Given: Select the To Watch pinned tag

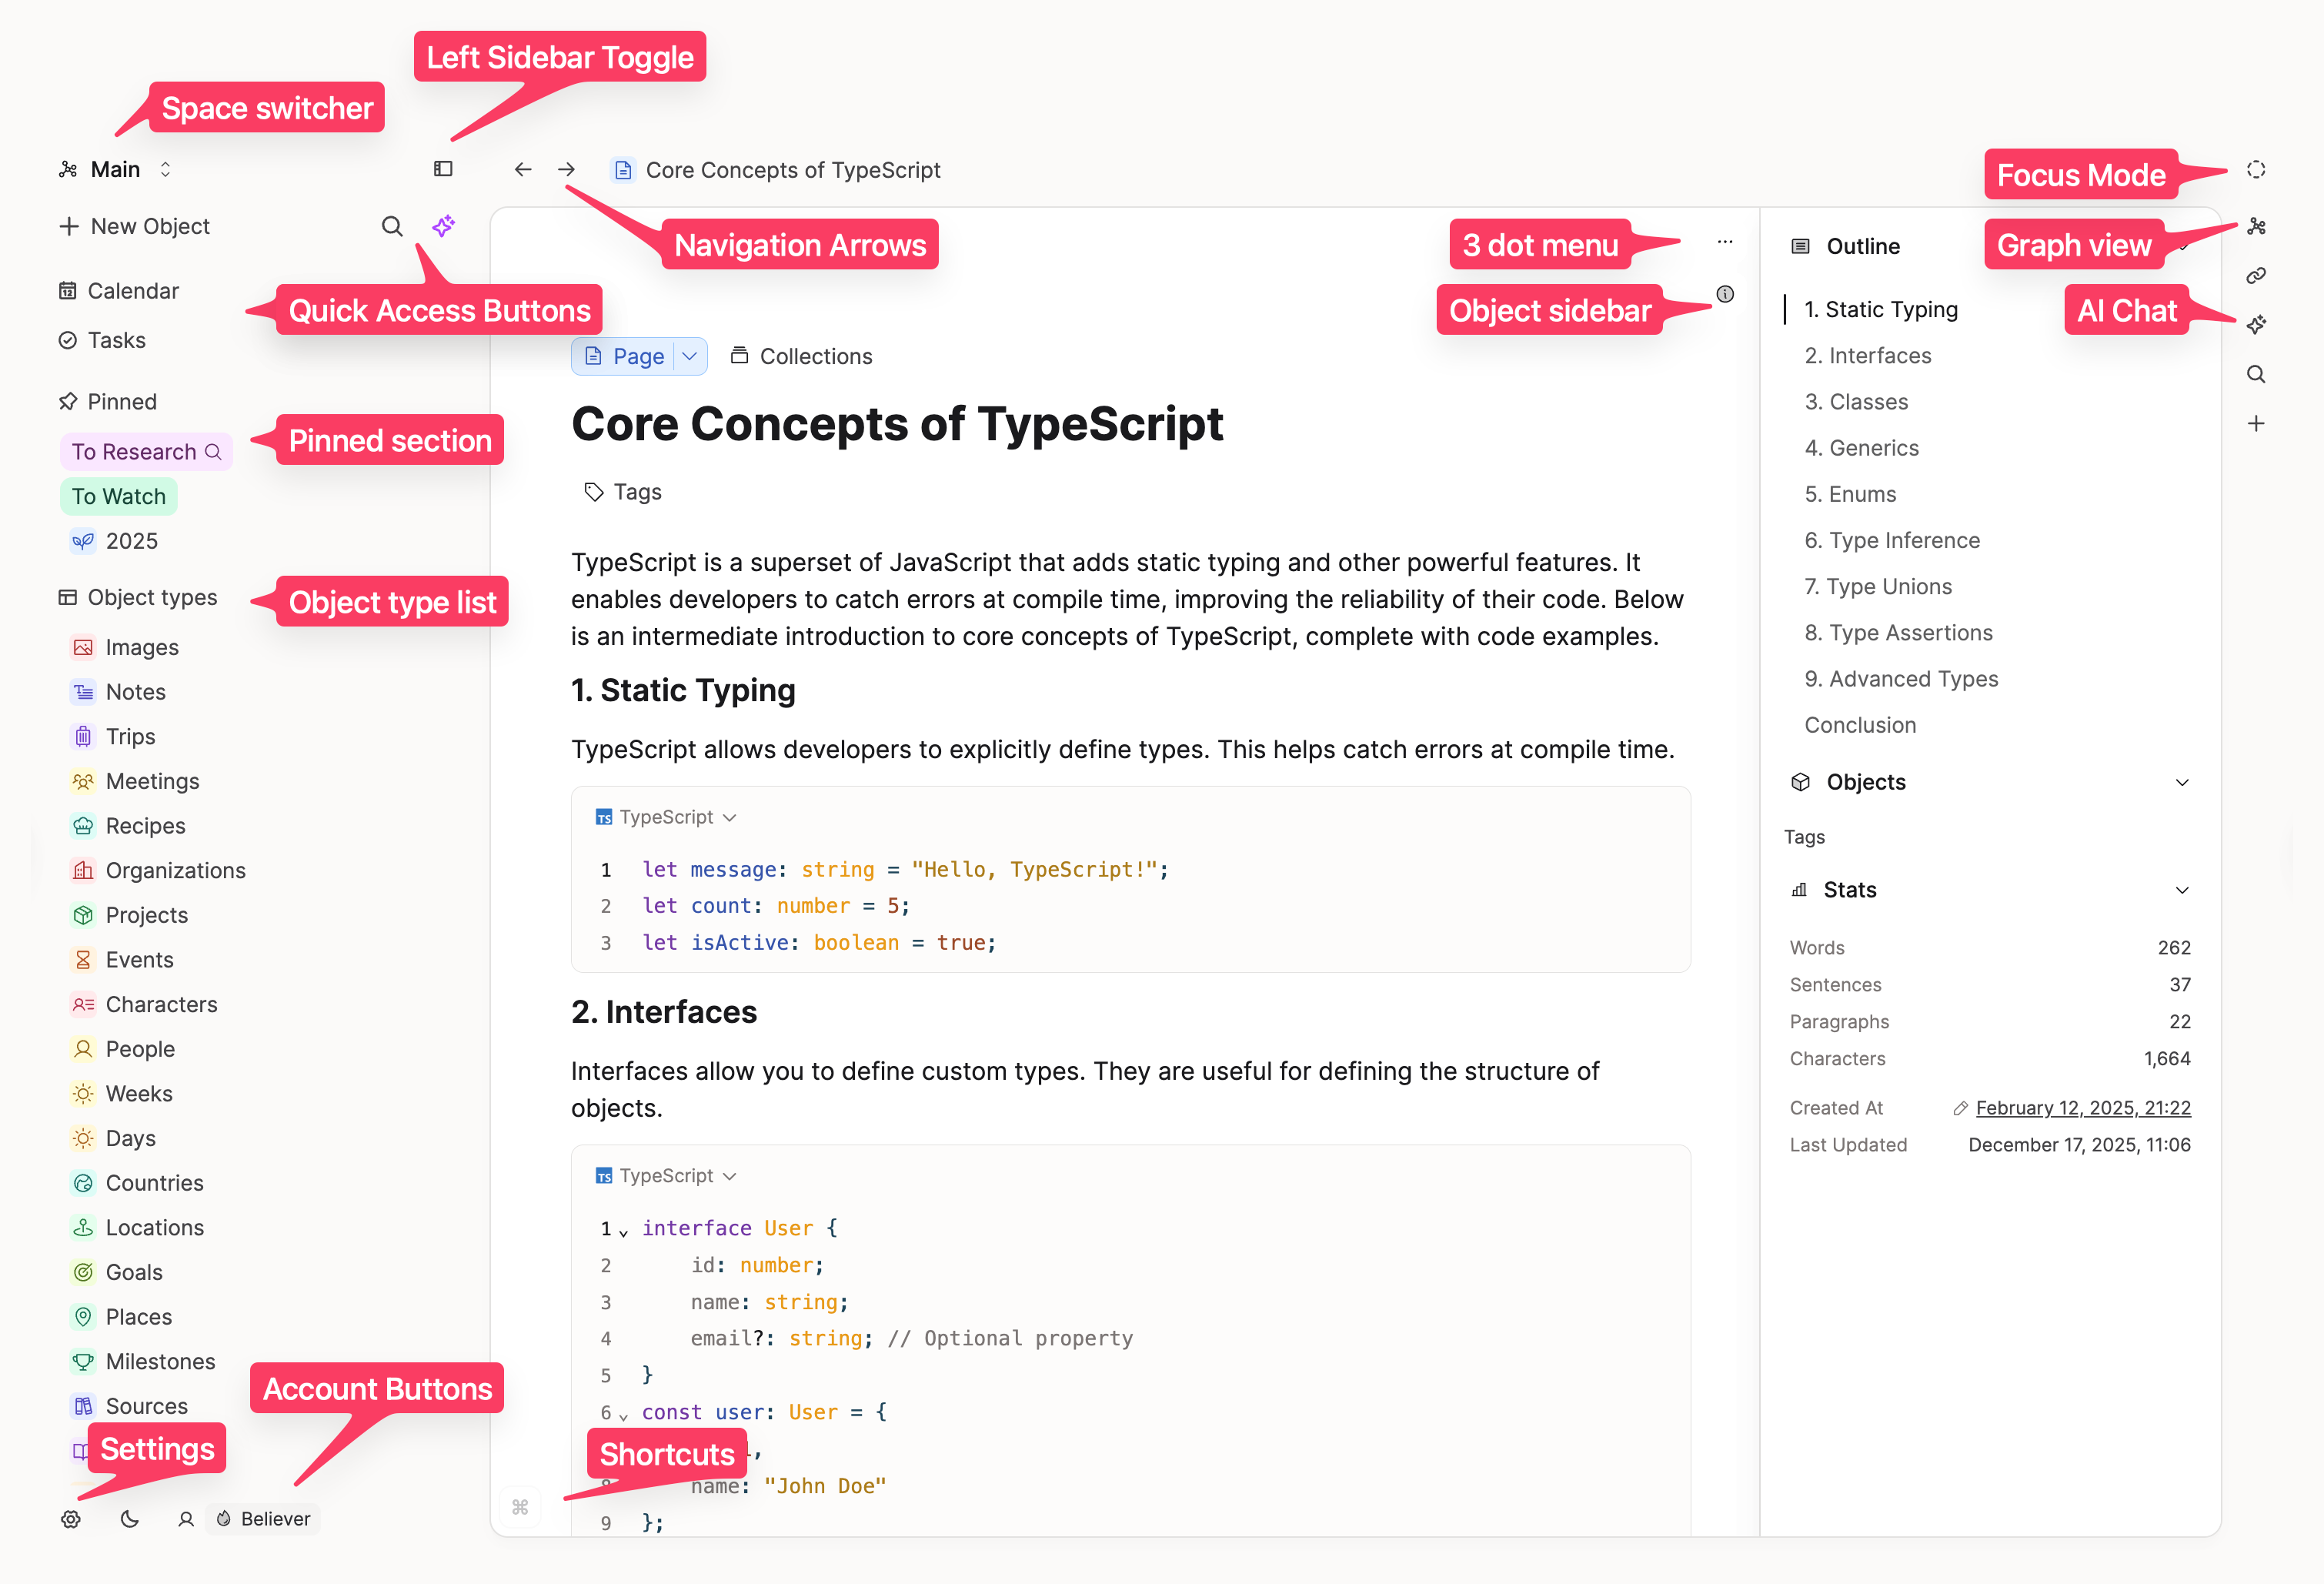Looking at the screenshot, I should (118, 496).
